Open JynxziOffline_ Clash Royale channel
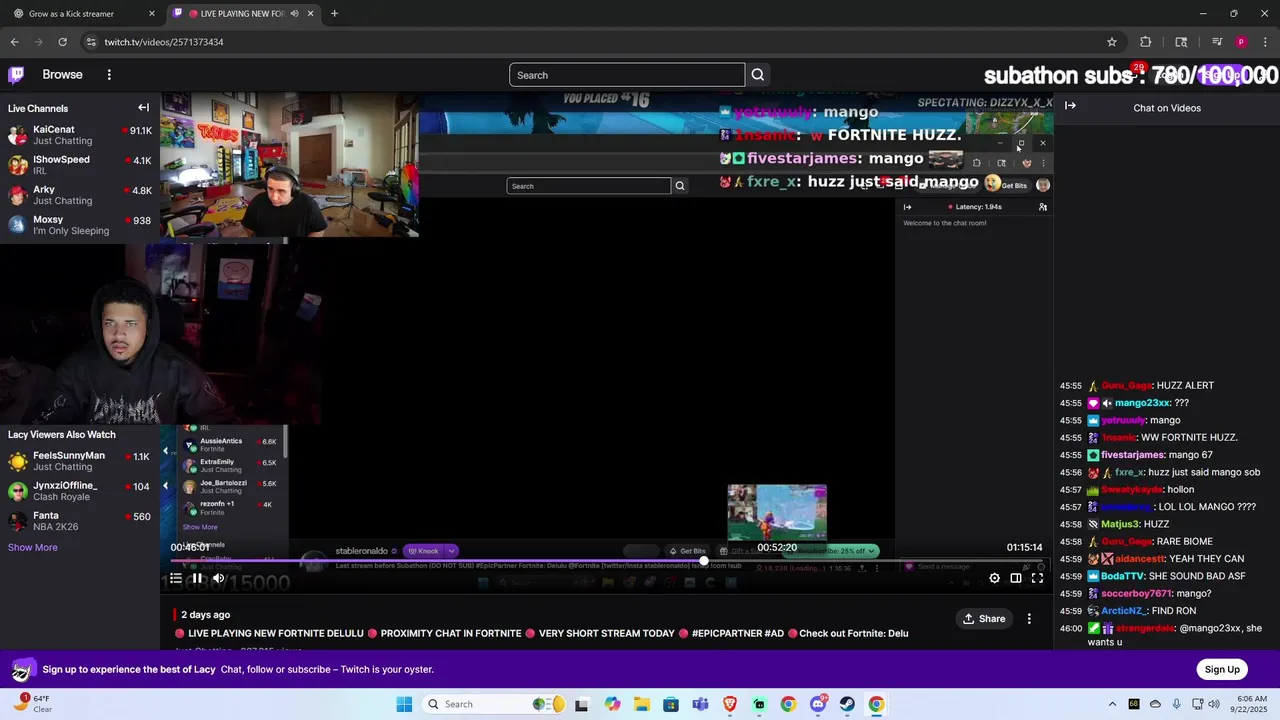The height and width of the screenshot is (720, 1280). [80, 491]
